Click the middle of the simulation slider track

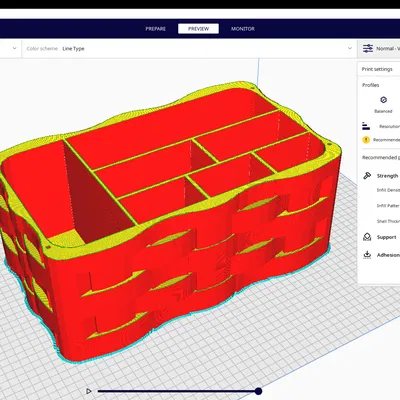coord(178,391)
